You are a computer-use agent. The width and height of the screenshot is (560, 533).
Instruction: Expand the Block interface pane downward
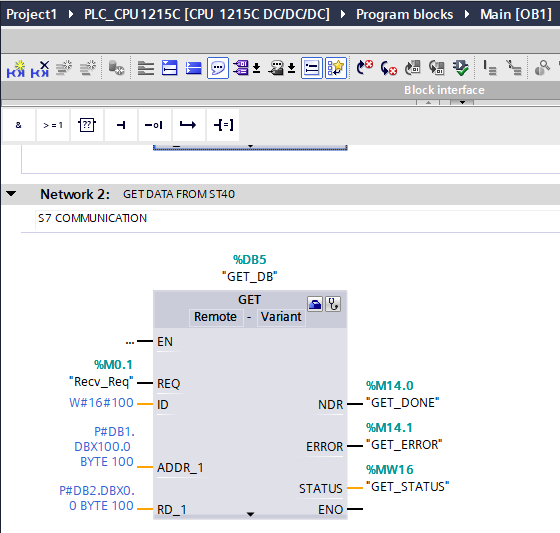coord(462,103)
